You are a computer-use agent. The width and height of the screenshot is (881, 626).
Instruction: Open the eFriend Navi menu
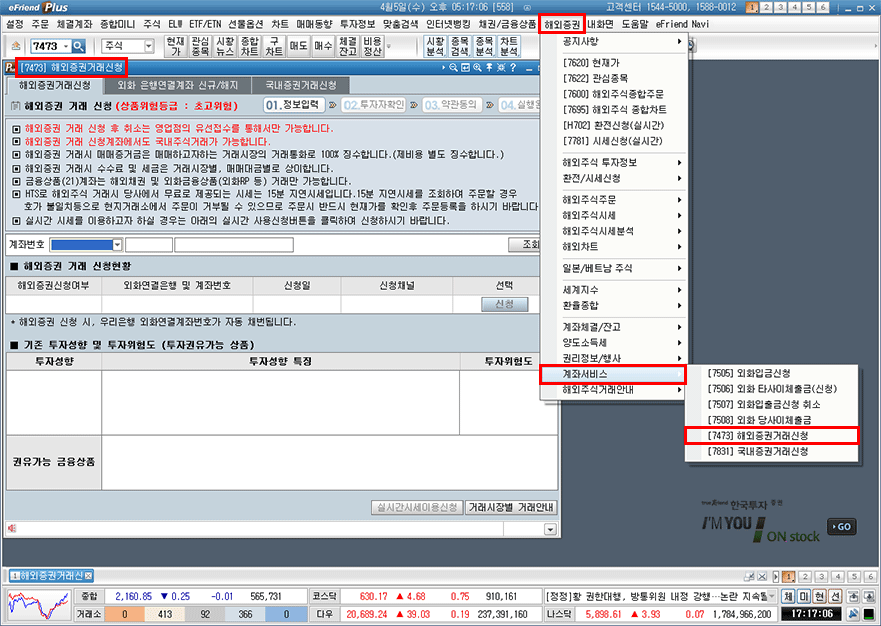pos(682,24)
